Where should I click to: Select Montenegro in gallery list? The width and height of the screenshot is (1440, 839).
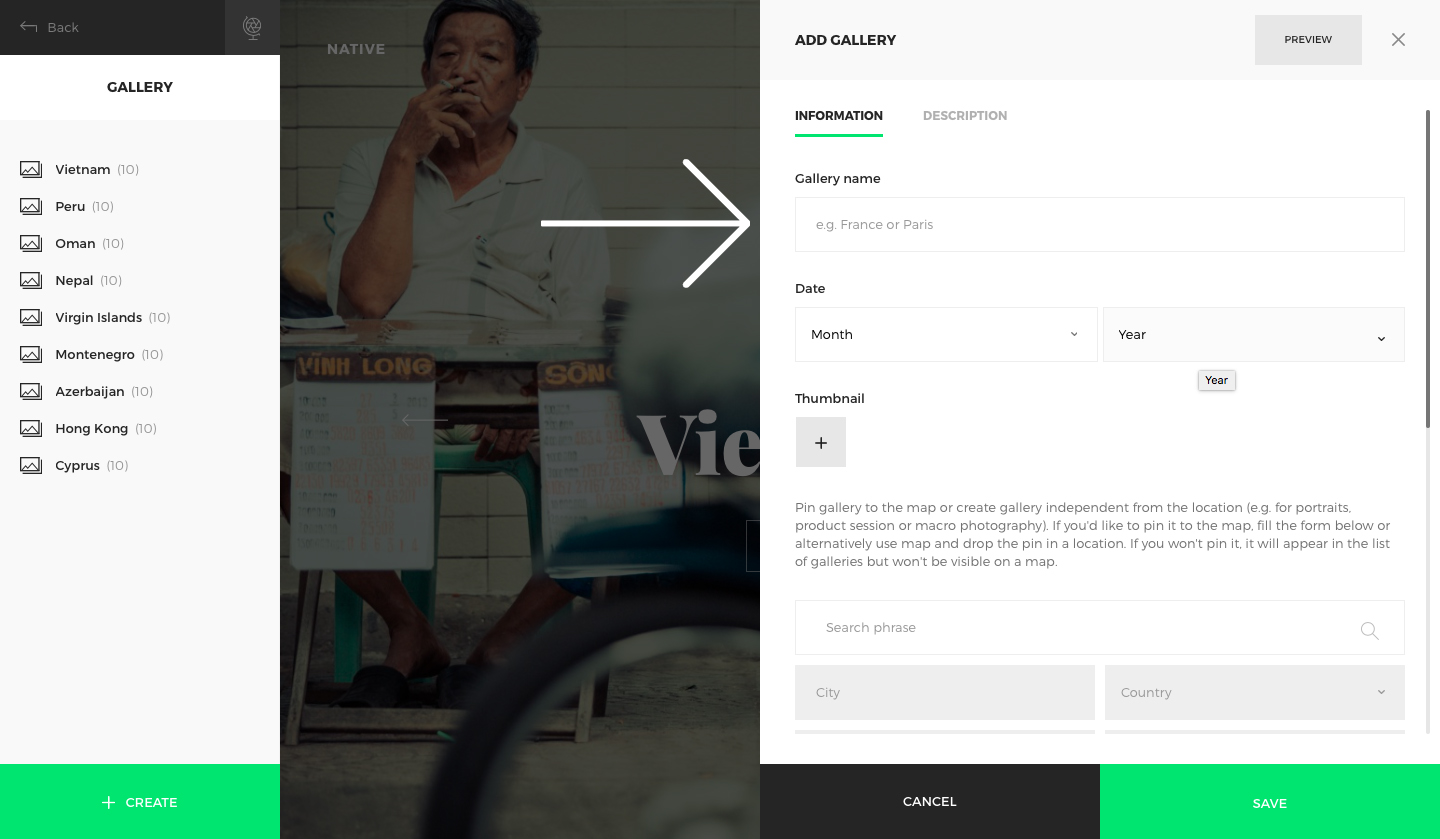(x=95, y=355)
